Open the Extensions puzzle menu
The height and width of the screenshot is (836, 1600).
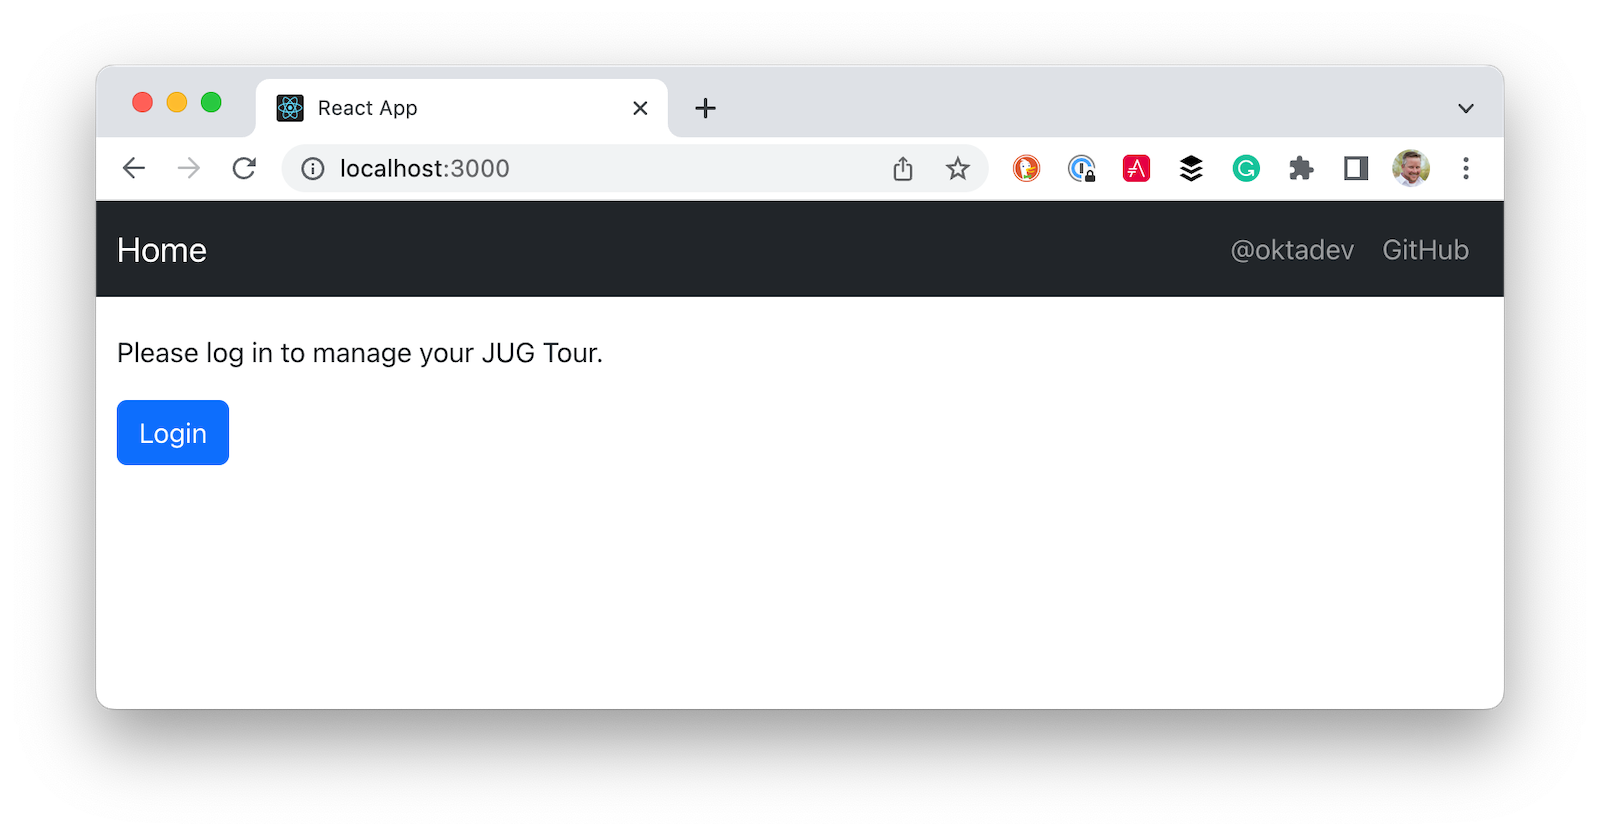(1301, 168)
